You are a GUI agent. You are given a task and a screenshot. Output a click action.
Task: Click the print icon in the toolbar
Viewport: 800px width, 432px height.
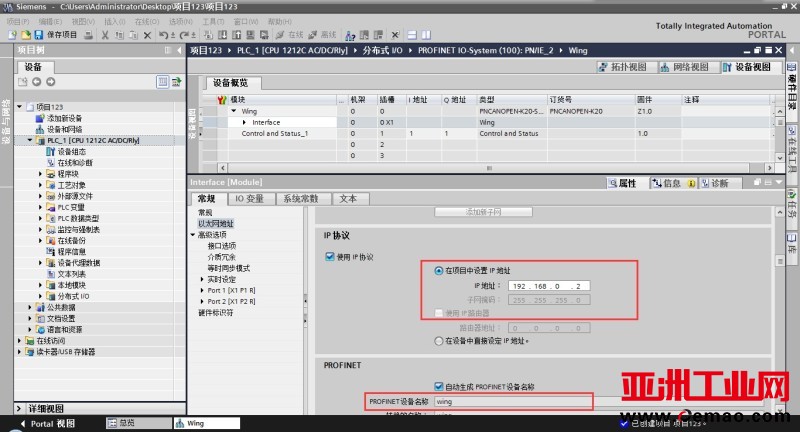point(89,35)
